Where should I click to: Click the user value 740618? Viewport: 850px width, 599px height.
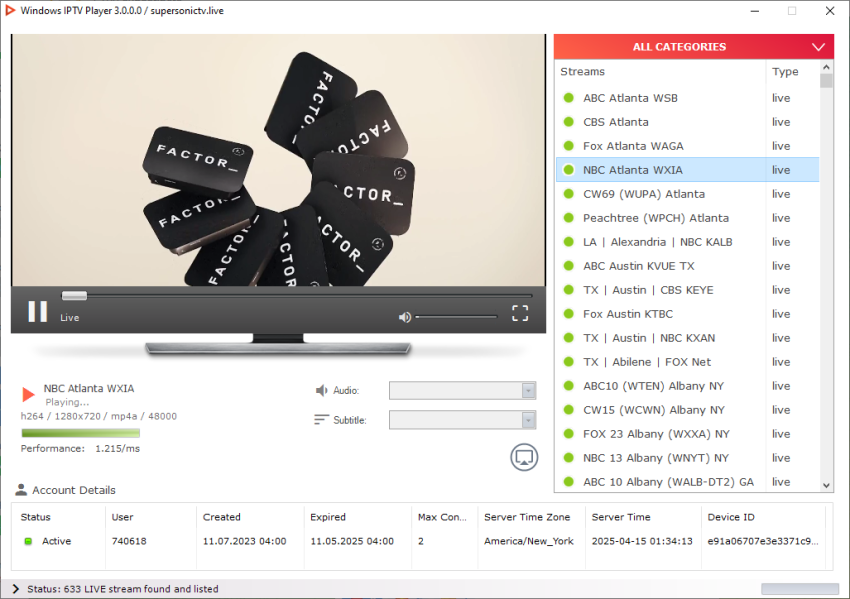coord(129,541)
